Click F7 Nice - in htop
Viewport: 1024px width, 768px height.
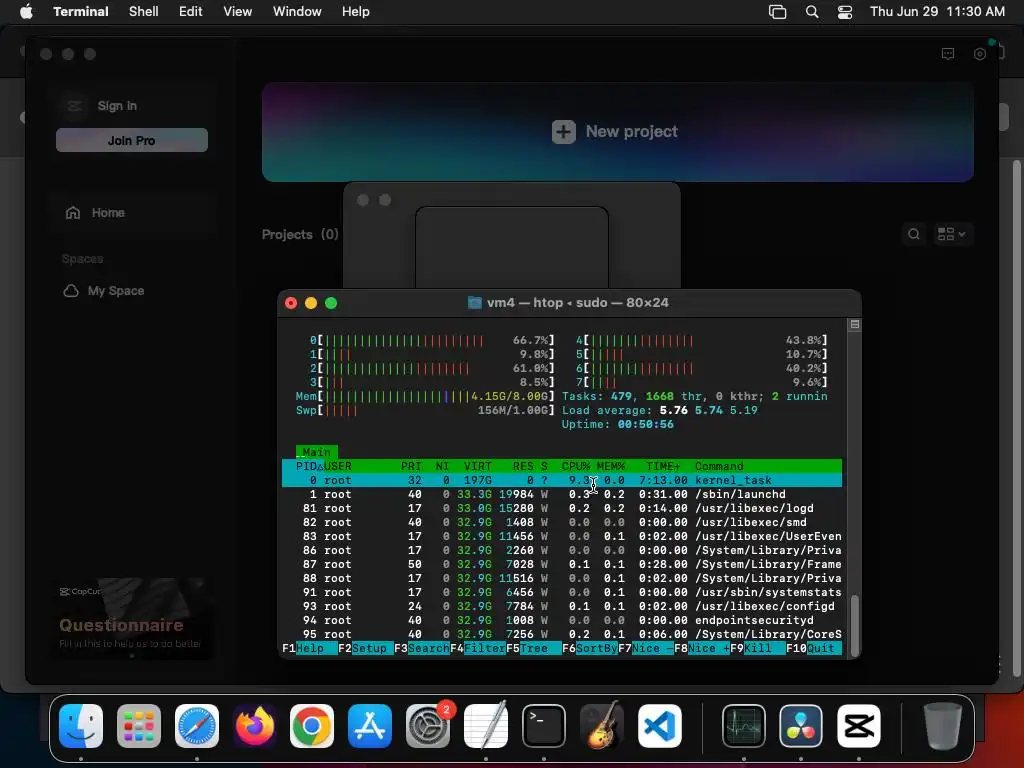646,648
